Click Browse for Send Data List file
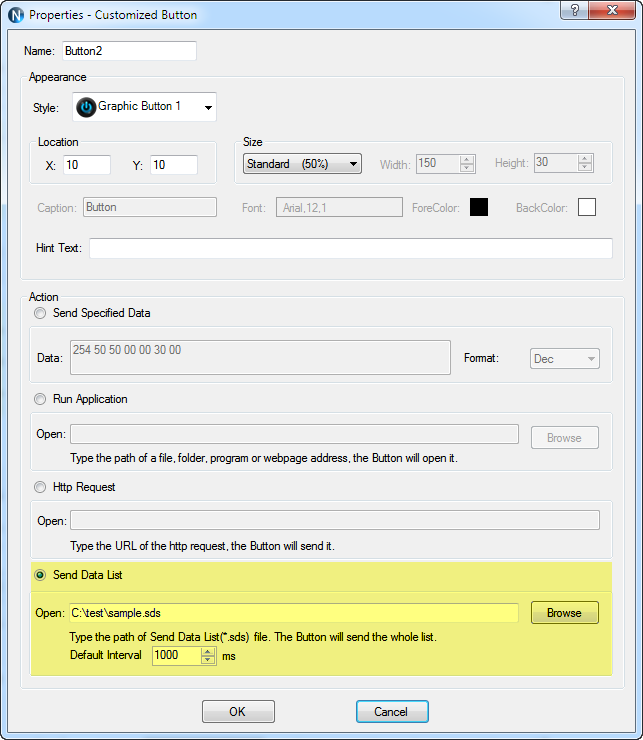Screen dimensions: 643x740 pos(565,613)
